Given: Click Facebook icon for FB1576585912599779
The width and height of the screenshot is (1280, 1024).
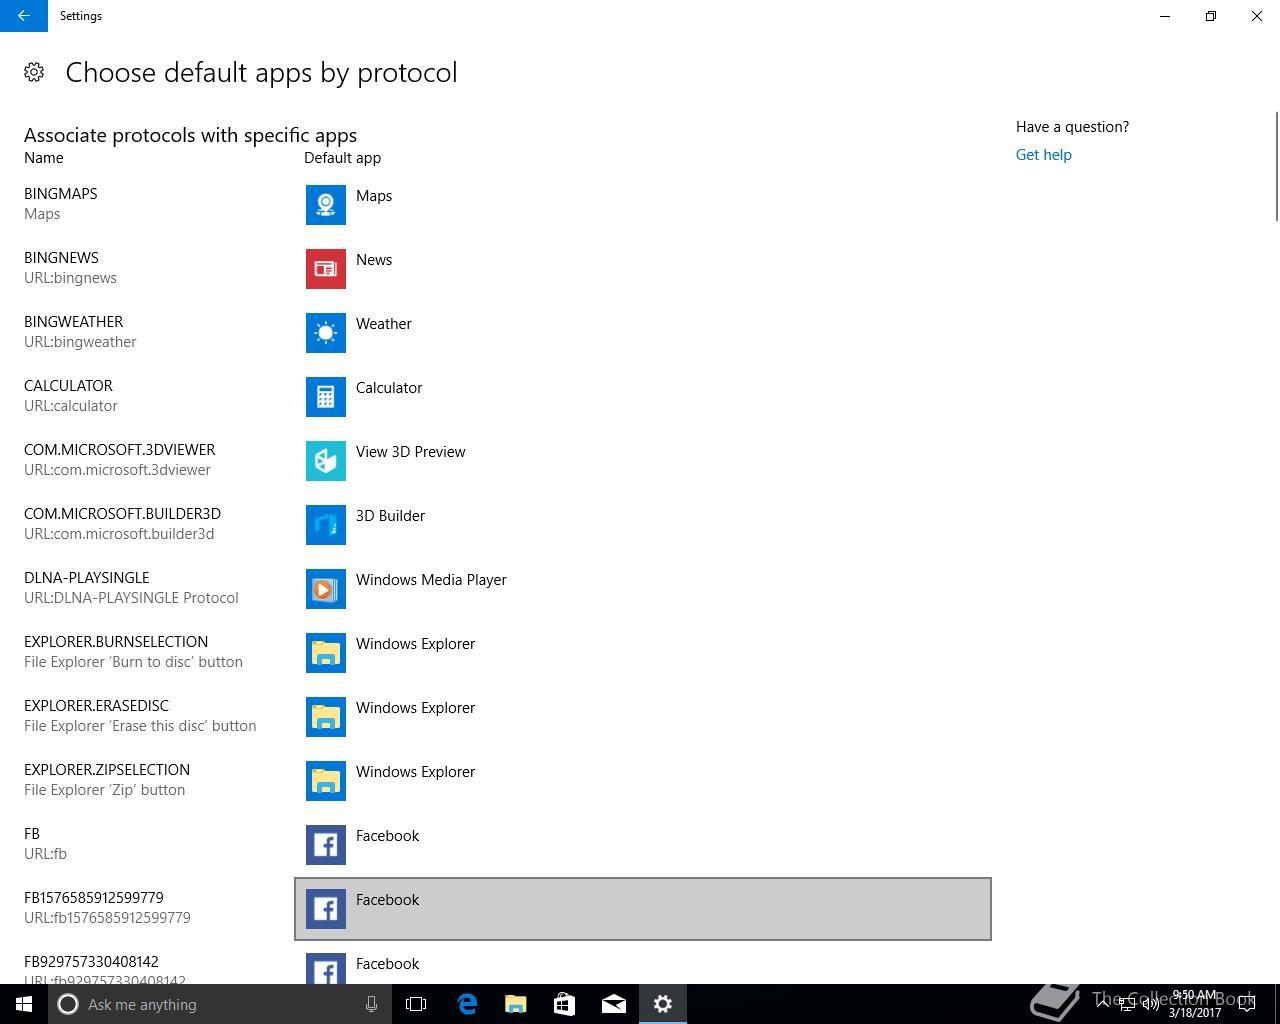Looking at the screenshot, I should (x=326, y=909).
